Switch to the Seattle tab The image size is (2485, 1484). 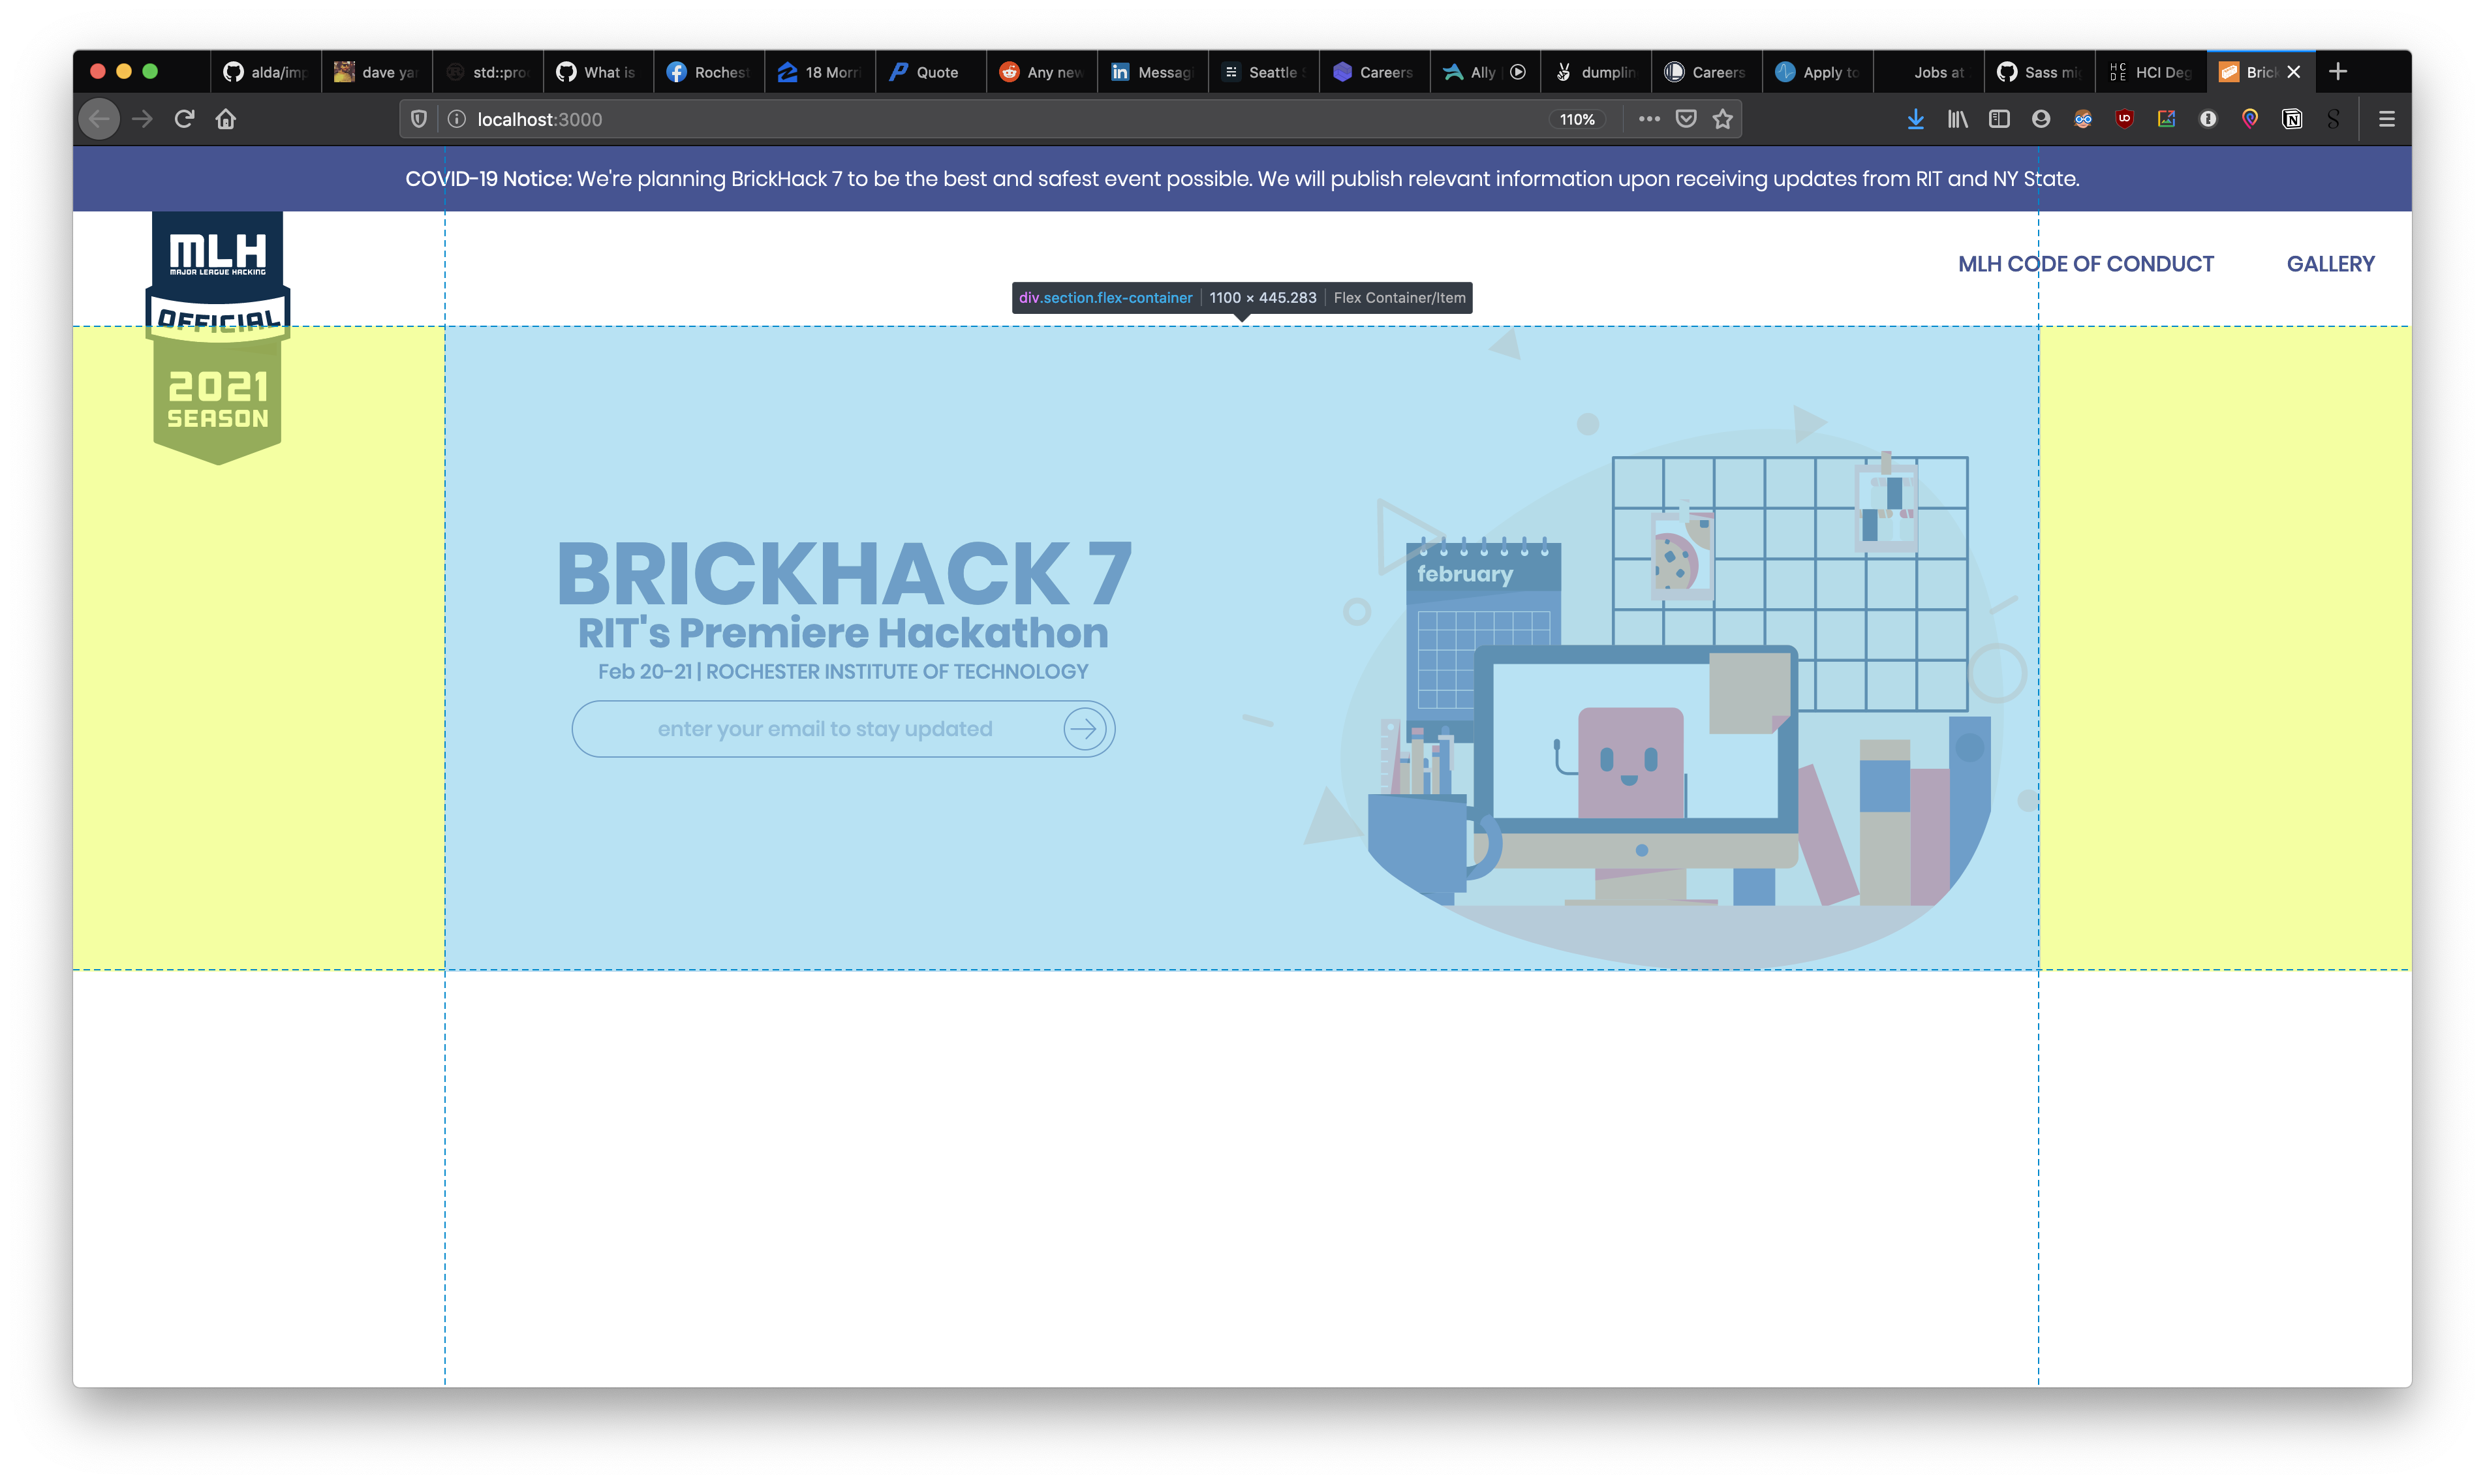tap(1264, 72)
